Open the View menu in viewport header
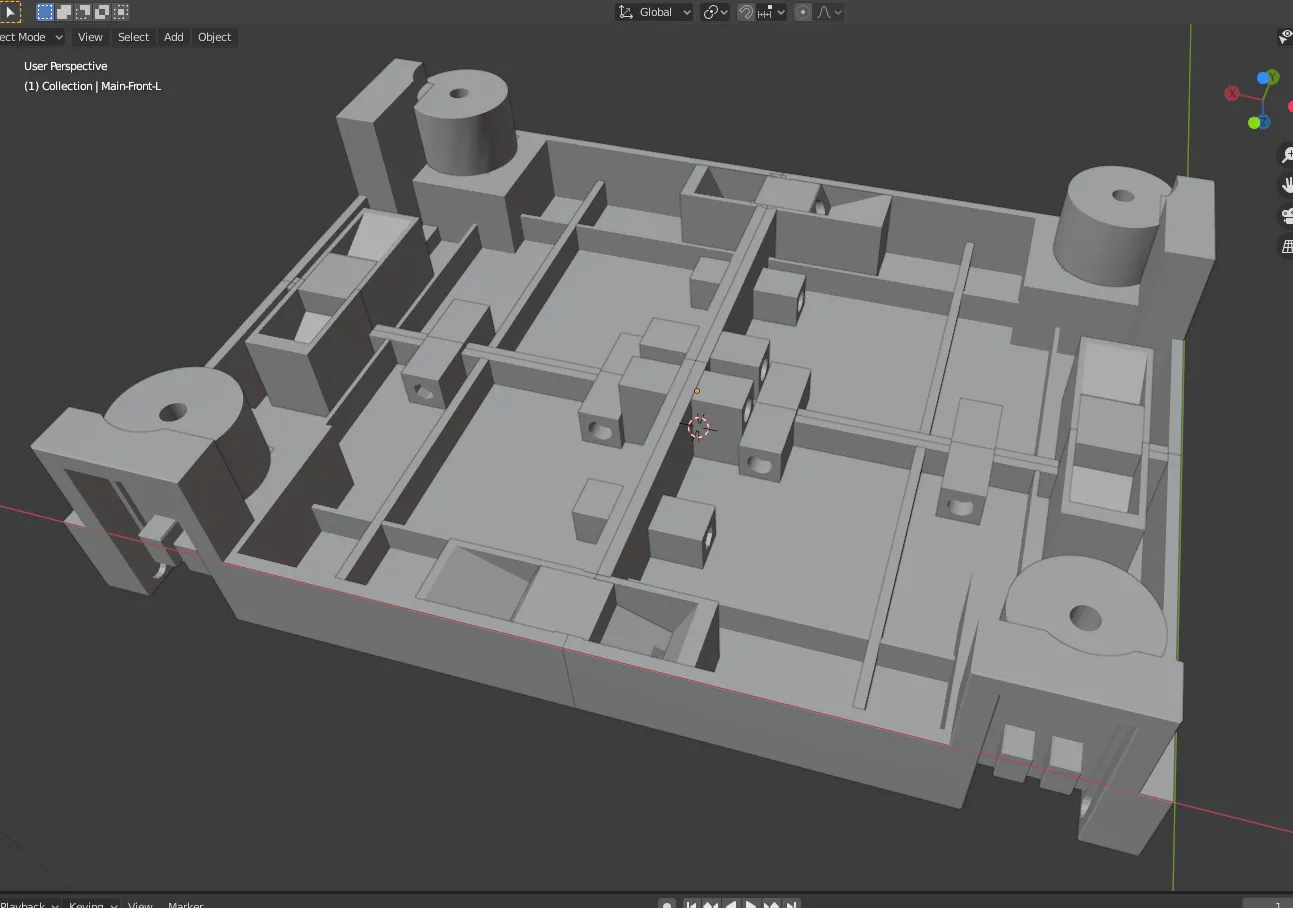 point(90,37)
